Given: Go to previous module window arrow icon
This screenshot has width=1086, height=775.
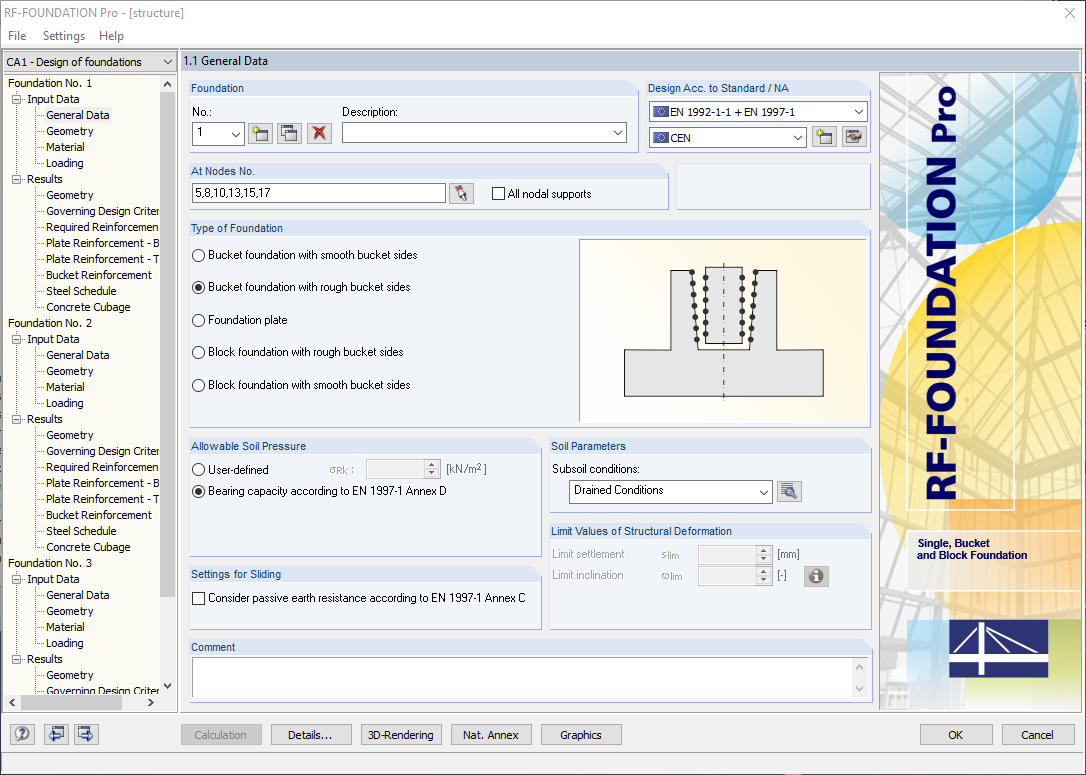Looking at the screenshot, I should point(55,734).
